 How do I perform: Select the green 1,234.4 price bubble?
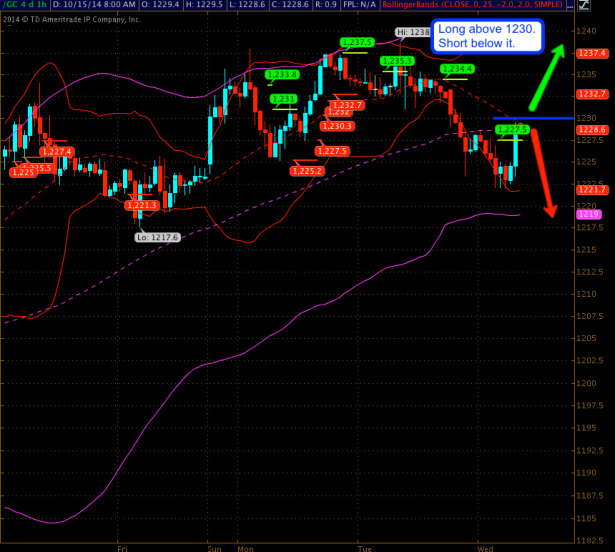457,68
